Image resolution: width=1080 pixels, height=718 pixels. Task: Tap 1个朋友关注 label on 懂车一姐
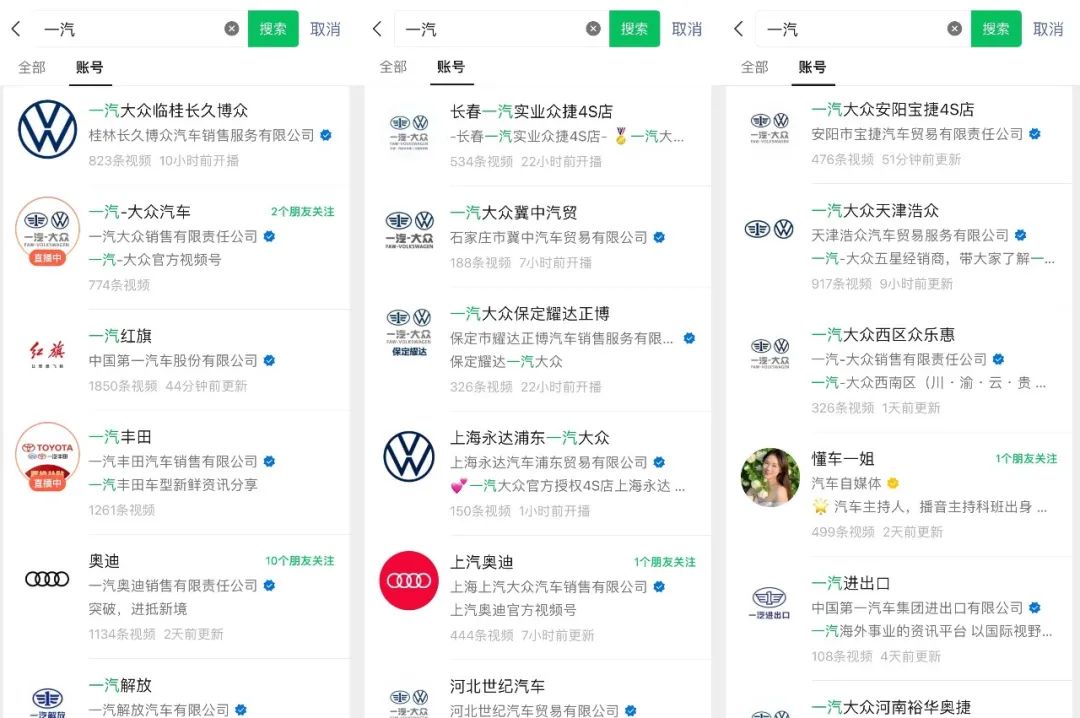click(x=1026, y=459)
